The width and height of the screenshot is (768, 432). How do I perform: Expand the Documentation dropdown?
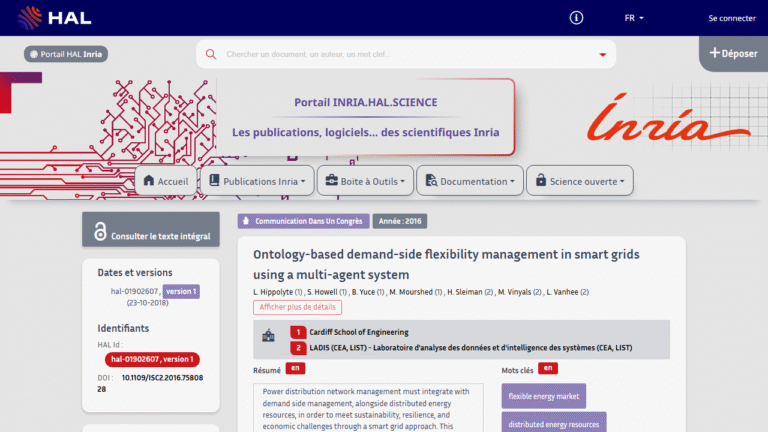[x=469, y=181]
